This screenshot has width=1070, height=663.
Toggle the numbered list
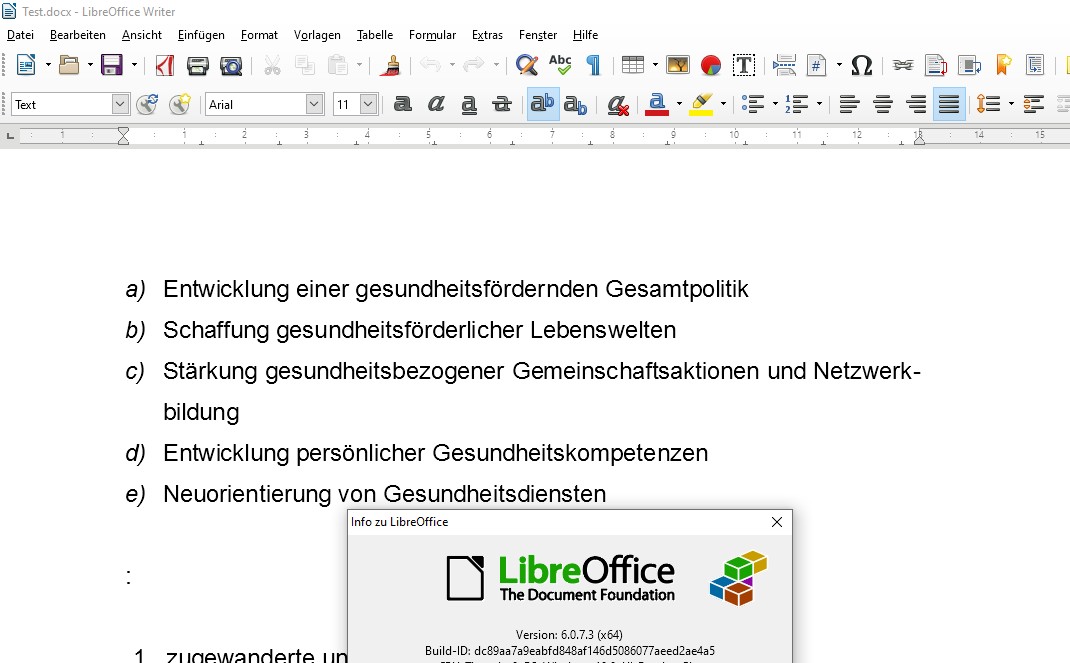[796, 104]
